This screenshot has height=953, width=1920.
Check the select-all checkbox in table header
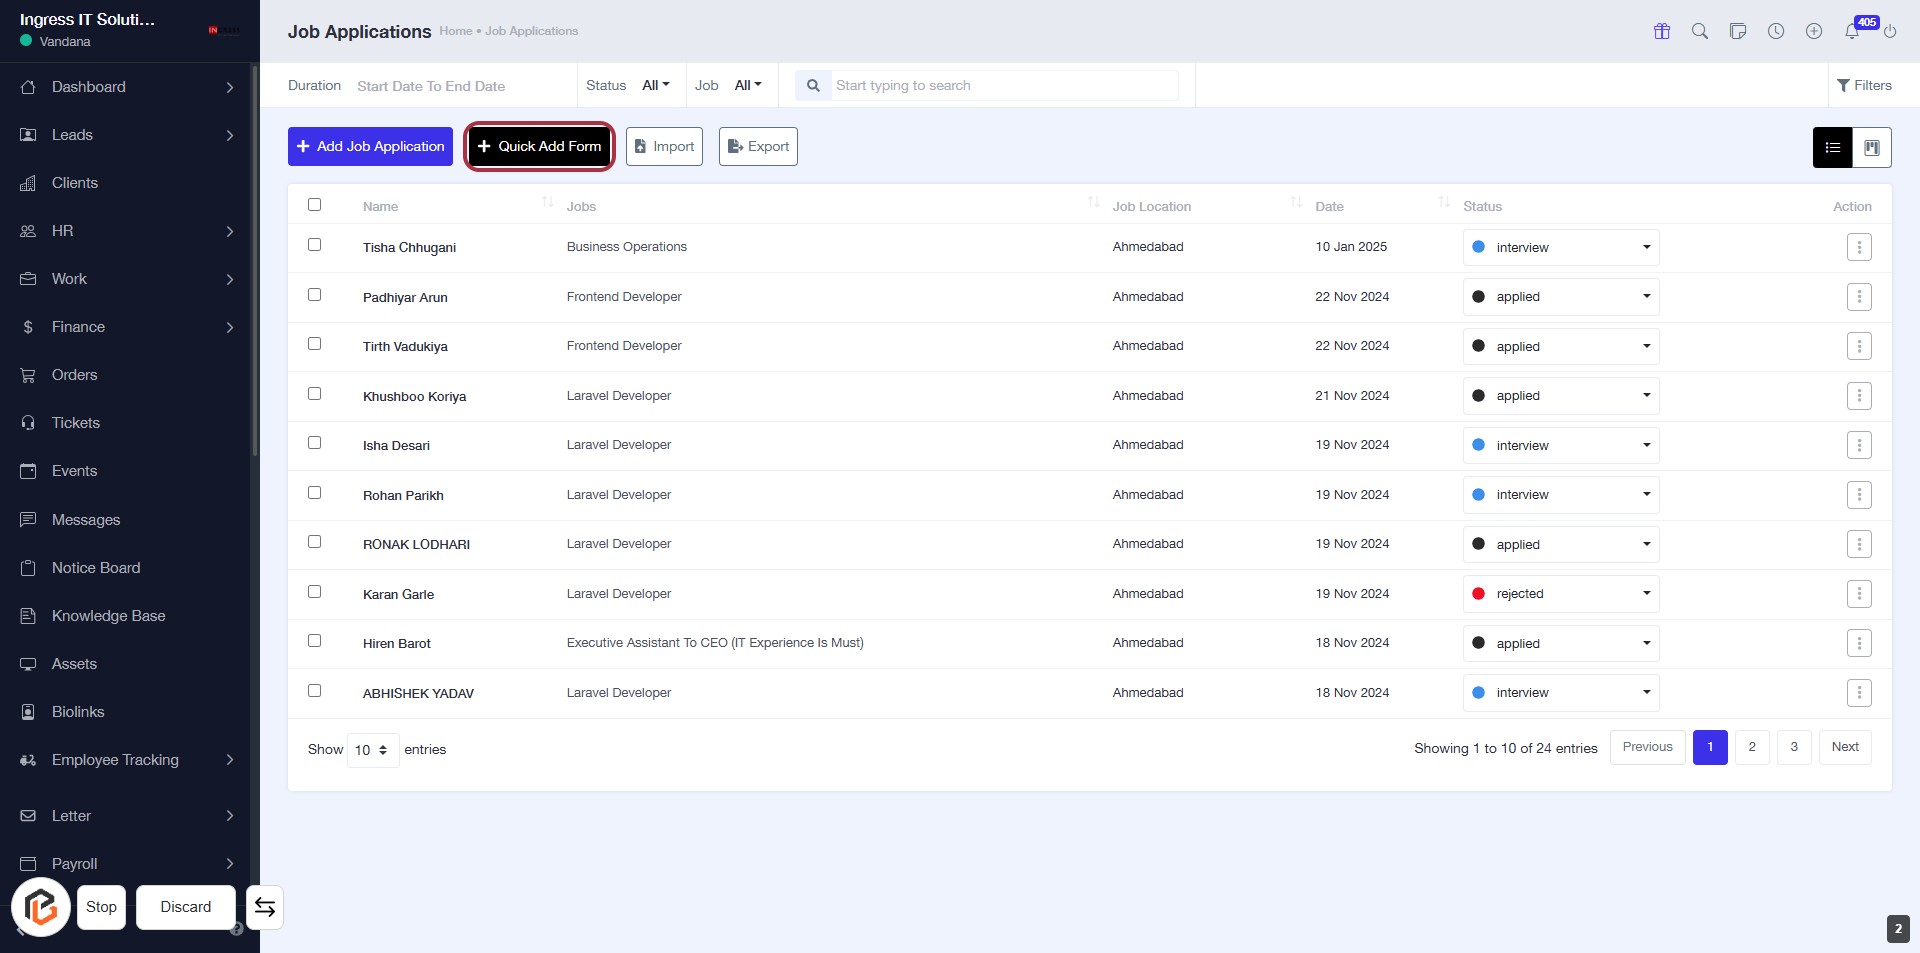314,205
